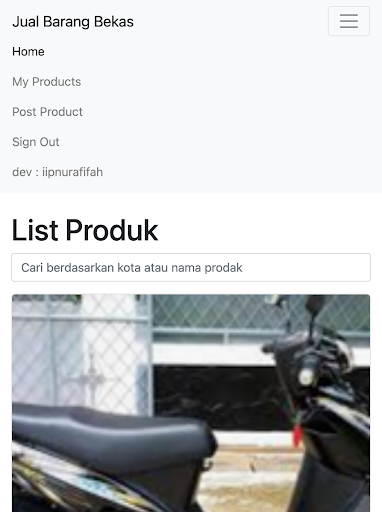Click the motorcycle seat in product image
This screenshot has height=512, width=382.
point(113,430)
